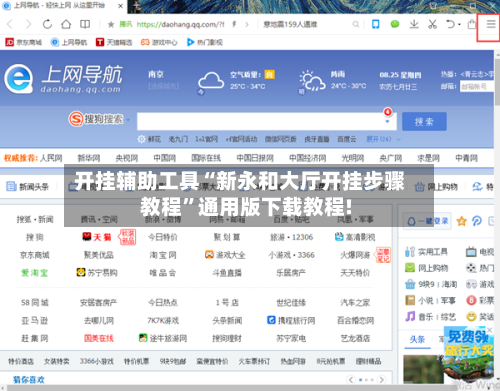Go to previous page of 猜你喜欢 carousel
Screen dimensions: 500x391
pyautogui.click(x=351, y=380)
